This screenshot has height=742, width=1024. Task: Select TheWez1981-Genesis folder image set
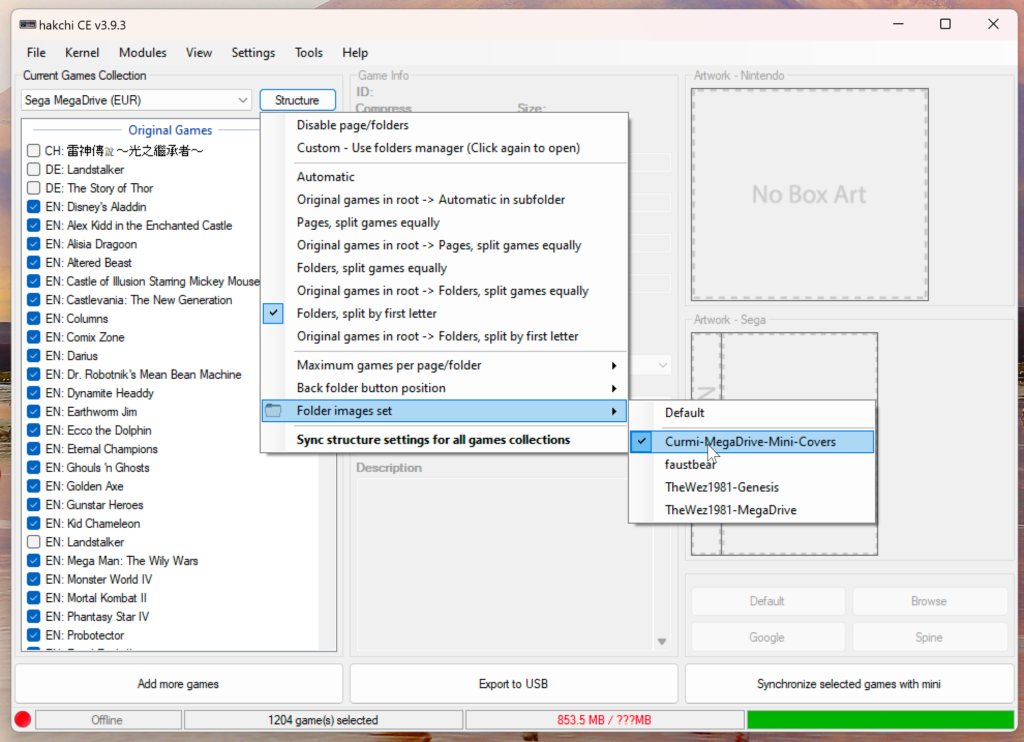point(721,487)
